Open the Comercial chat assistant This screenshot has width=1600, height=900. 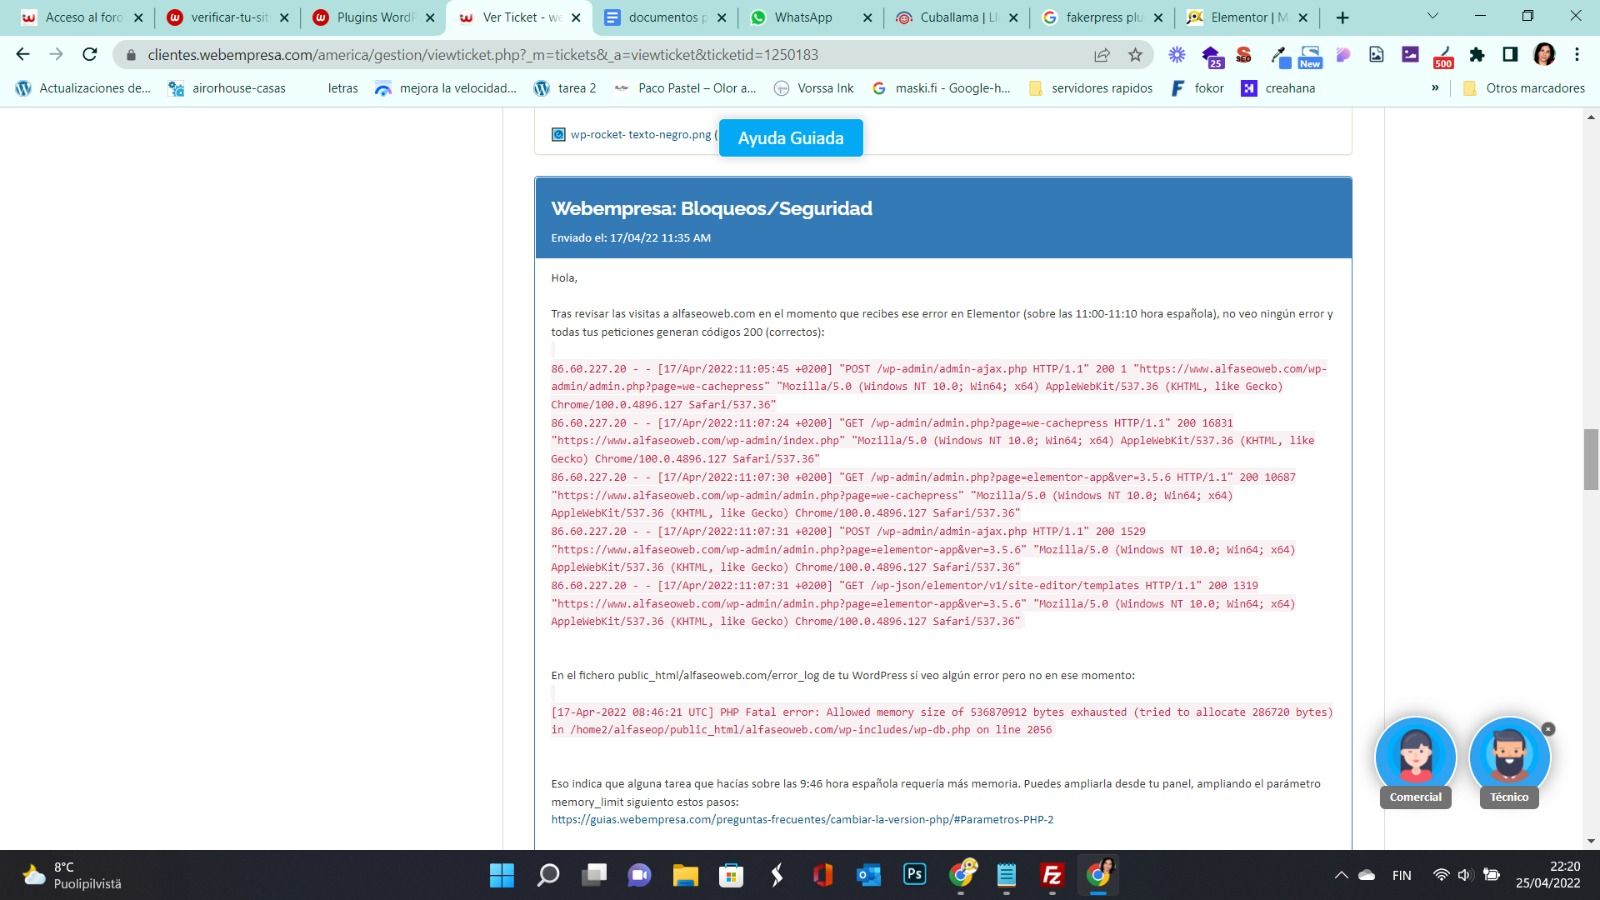point(1415,762)
